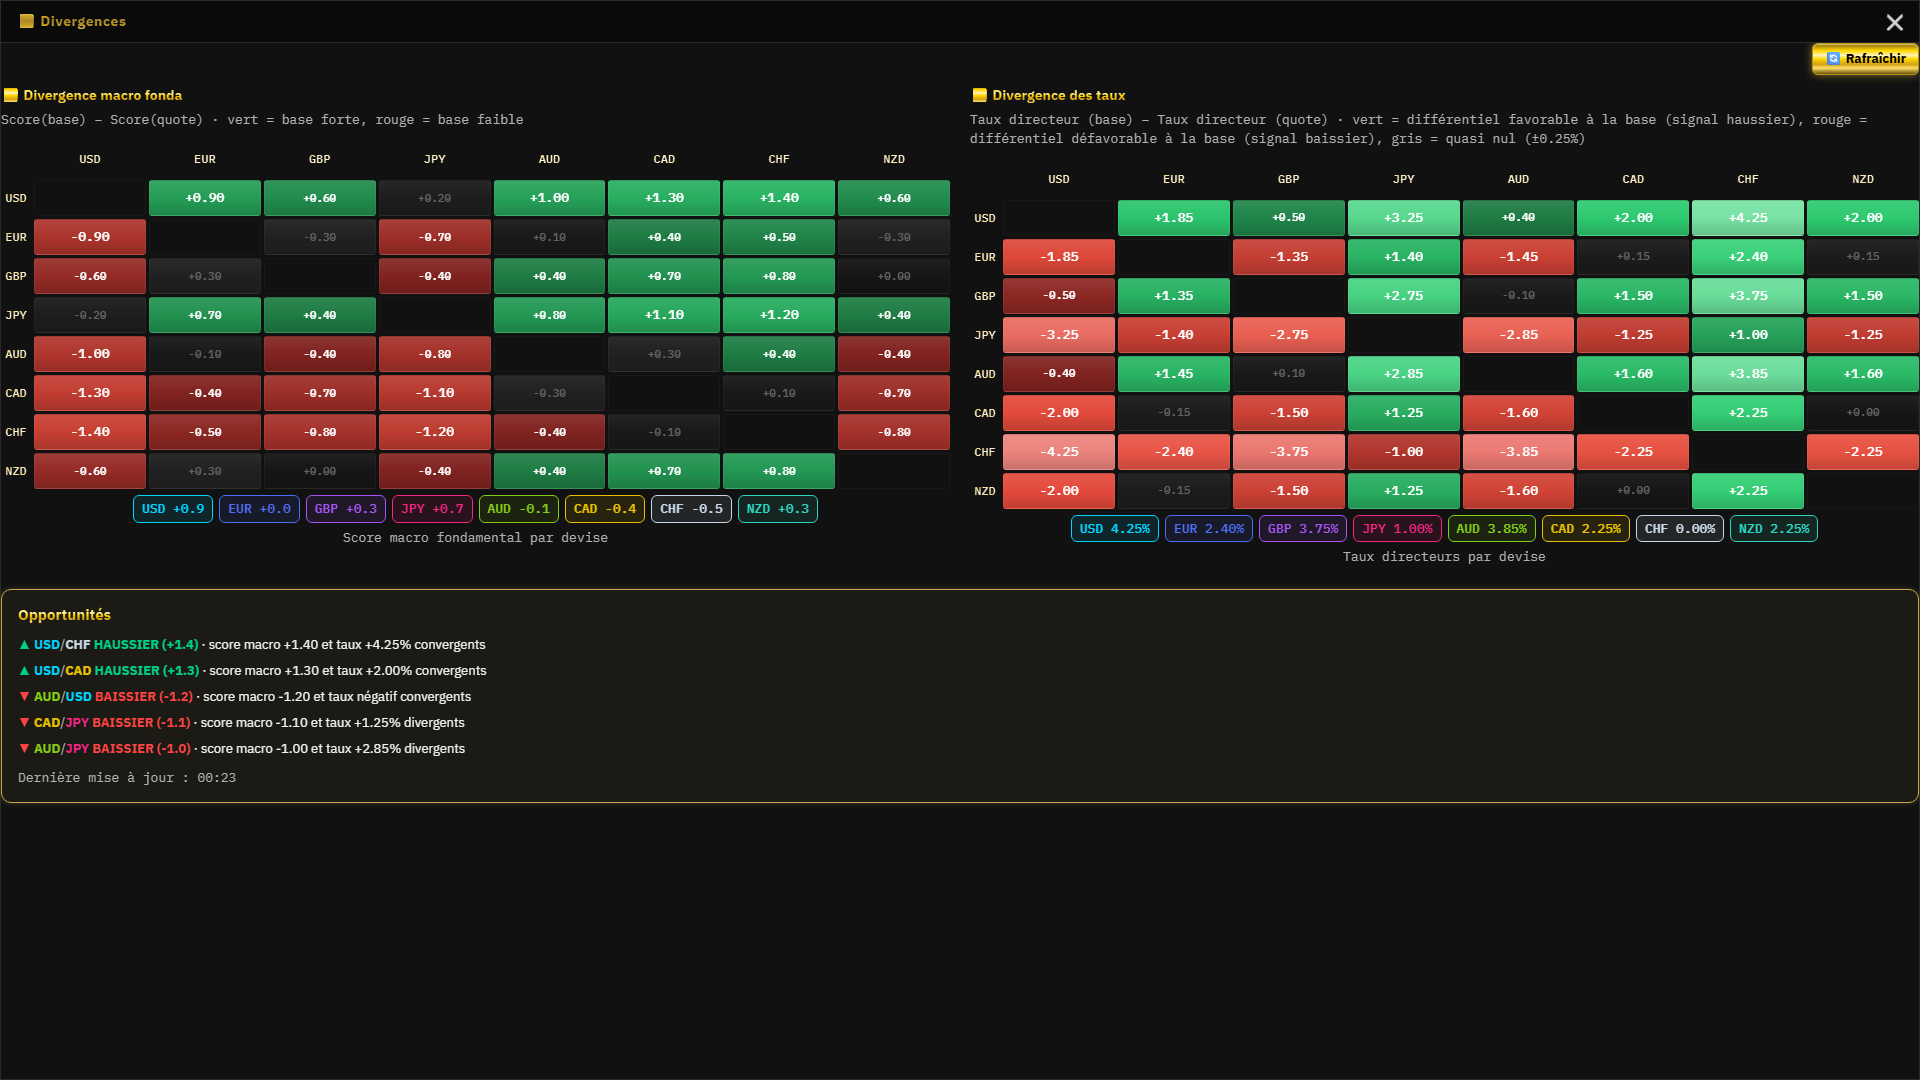
Task: Click the GBP 3.75% rate chip
Action: 1303,529
